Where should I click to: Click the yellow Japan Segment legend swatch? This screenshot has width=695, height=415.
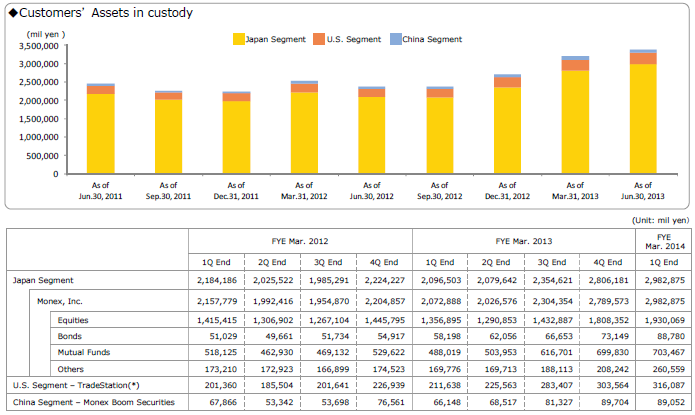(x=239, y=39)
